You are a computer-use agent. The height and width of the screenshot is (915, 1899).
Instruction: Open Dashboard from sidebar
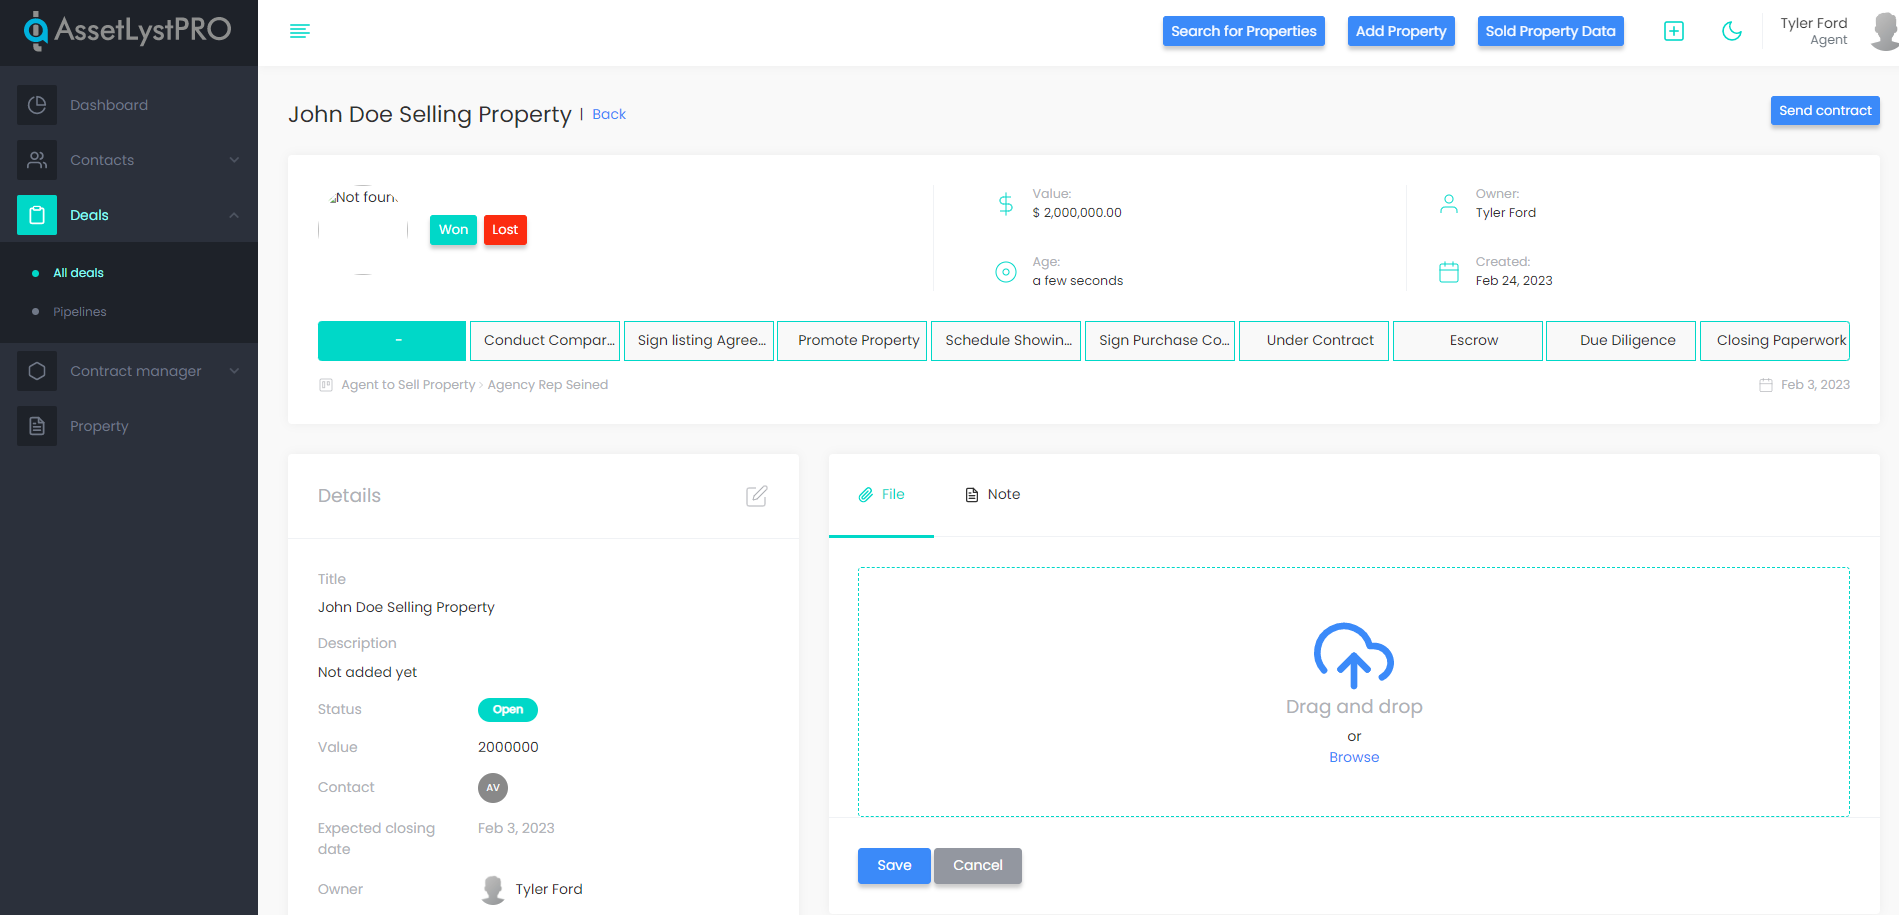click(x=109, y=105)
